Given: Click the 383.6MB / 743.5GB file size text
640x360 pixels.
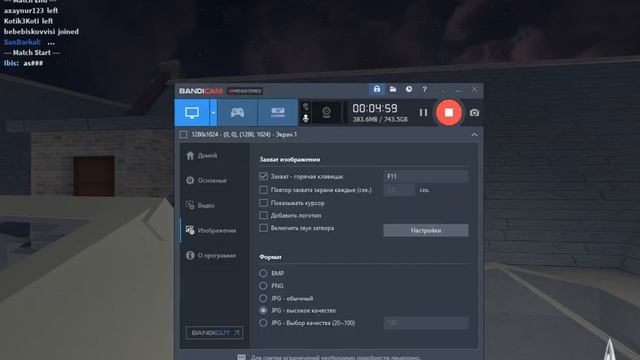Looking at the screenshot, I should [x=380, y=119].
